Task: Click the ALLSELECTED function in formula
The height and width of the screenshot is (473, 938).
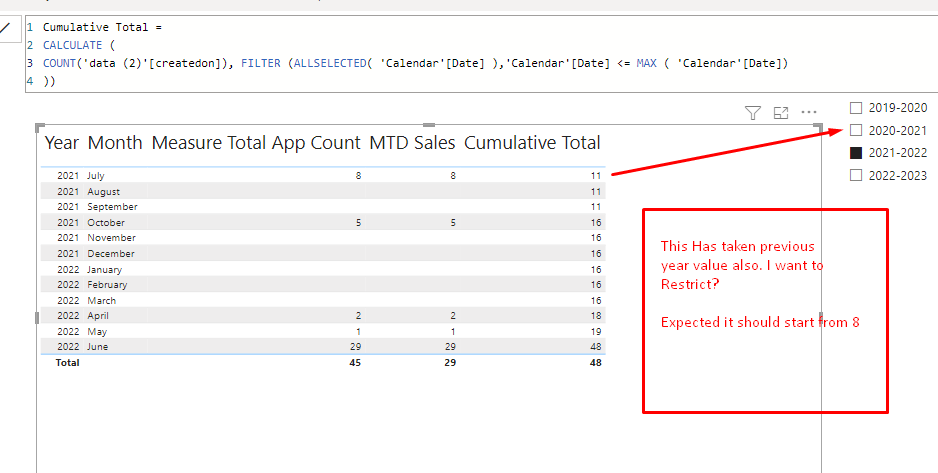Action: (x=330, y=63)
